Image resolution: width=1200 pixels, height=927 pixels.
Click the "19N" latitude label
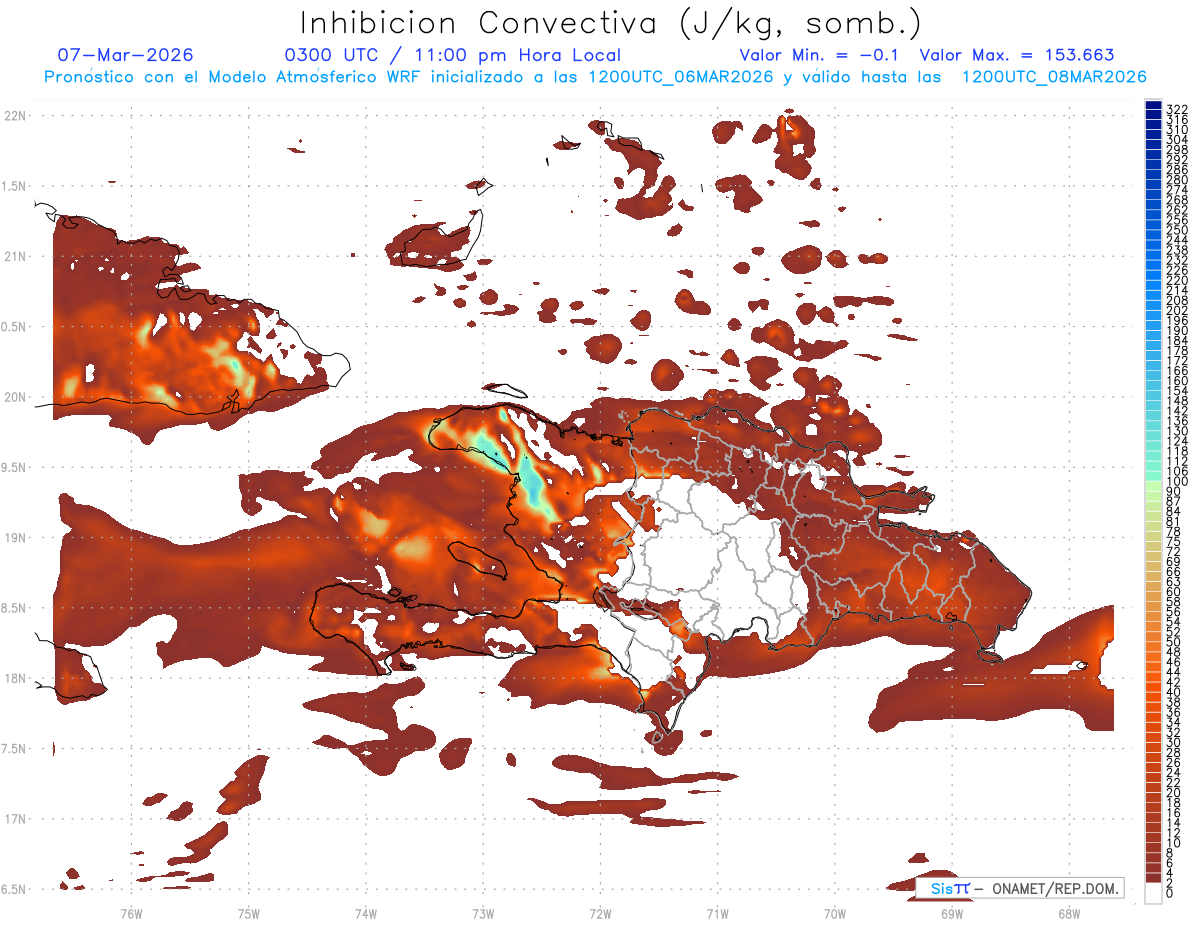point(15,538)
